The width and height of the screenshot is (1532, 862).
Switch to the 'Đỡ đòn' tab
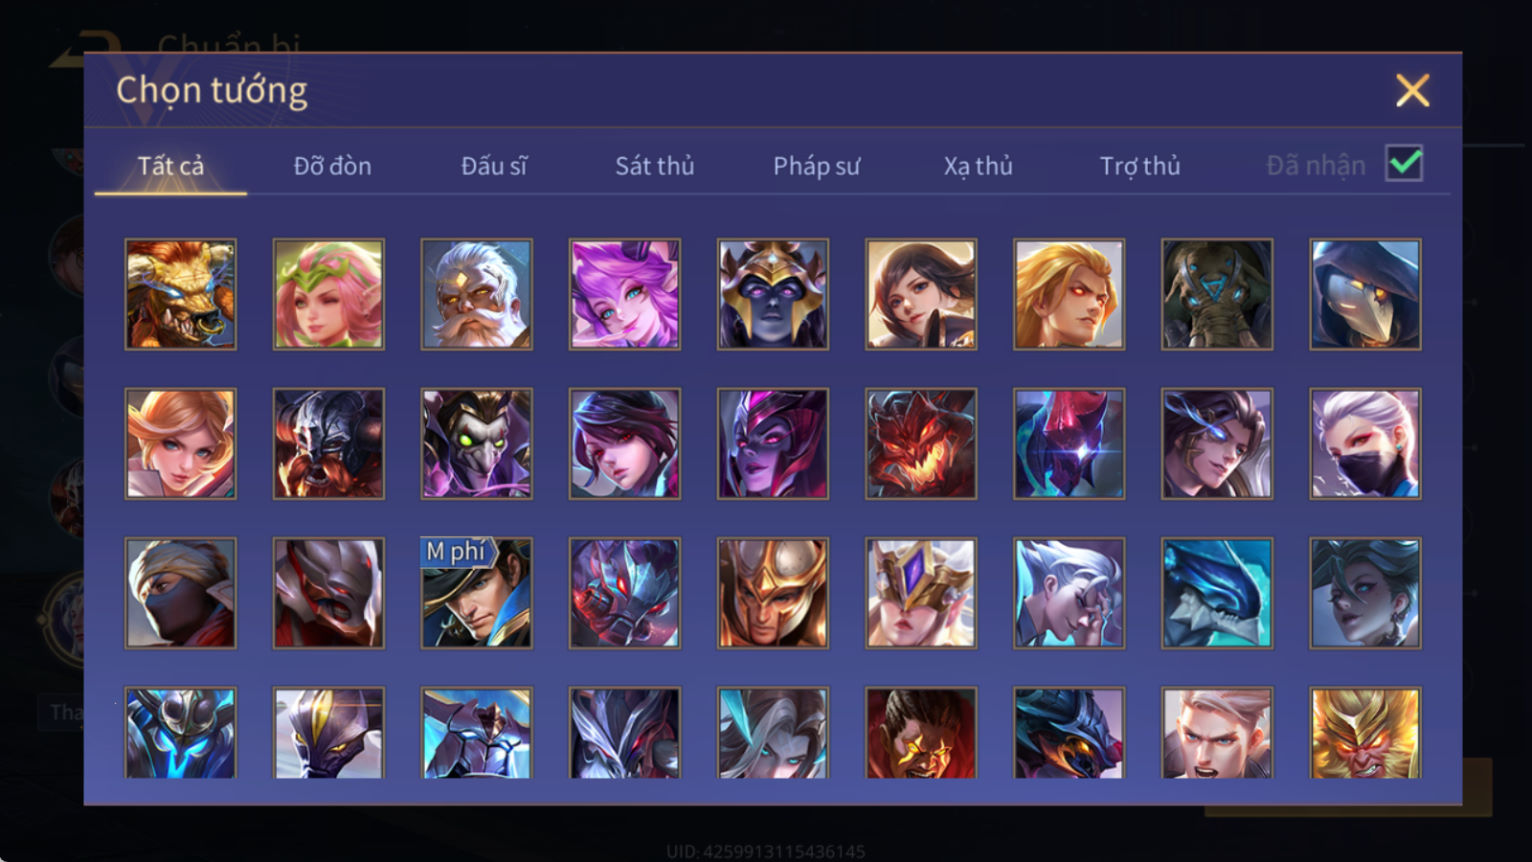333,166
